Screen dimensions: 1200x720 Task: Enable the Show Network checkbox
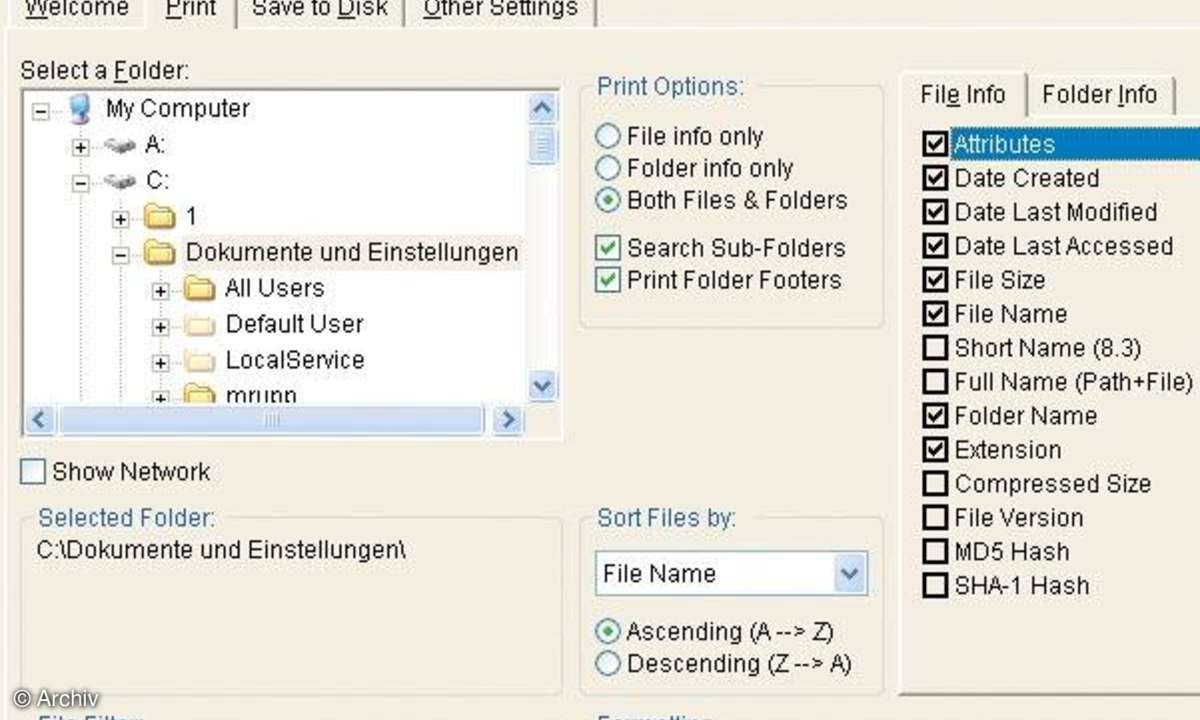[x=33, y=472]
